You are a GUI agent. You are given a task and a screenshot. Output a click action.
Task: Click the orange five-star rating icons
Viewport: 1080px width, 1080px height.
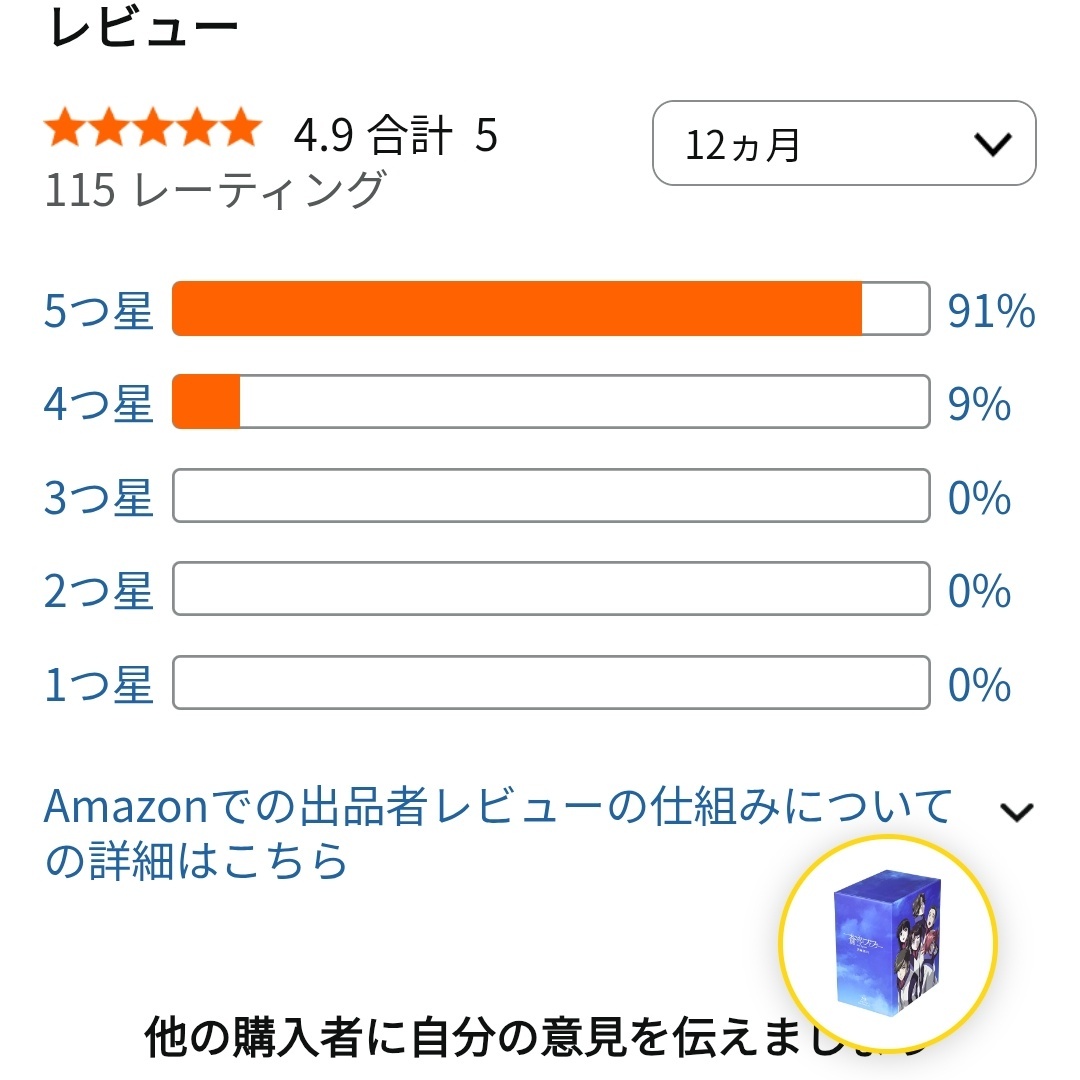[152, 131]
